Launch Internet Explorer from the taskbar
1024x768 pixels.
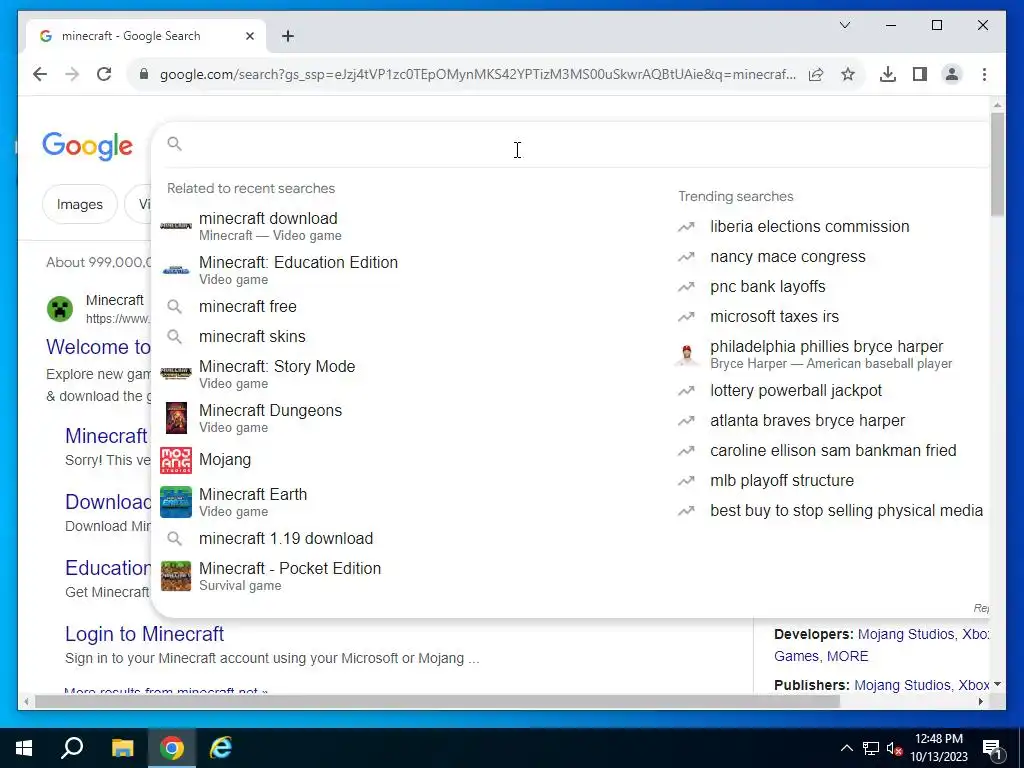(221, 748)
